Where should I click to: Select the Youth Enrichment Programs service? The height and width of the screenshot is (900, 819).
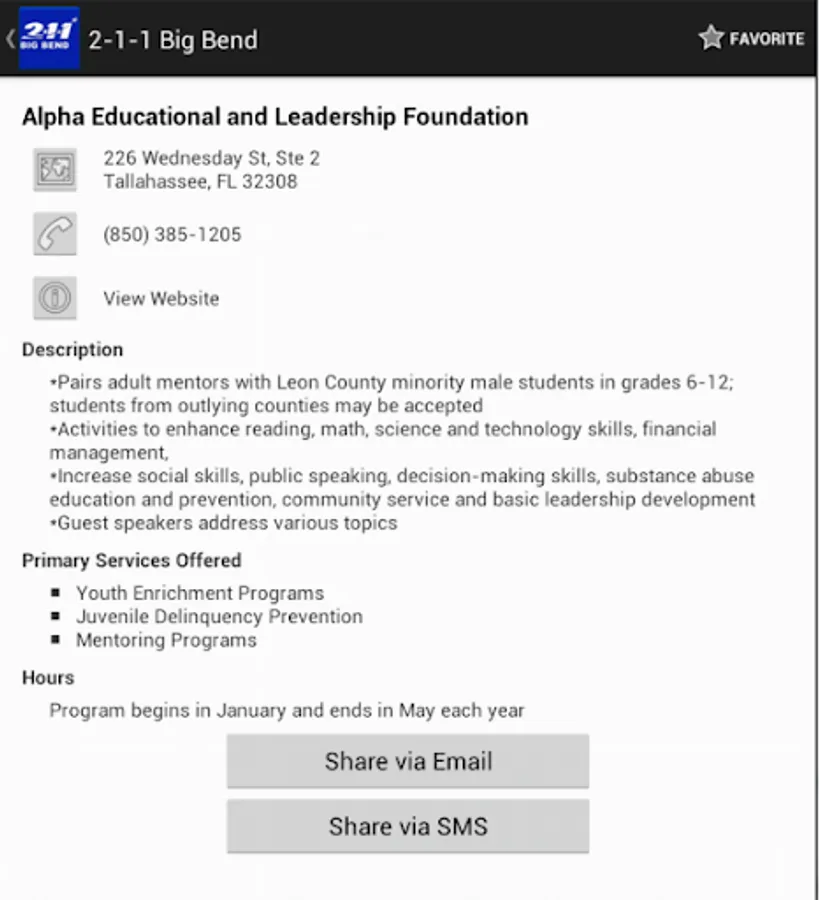click(200, 593)
